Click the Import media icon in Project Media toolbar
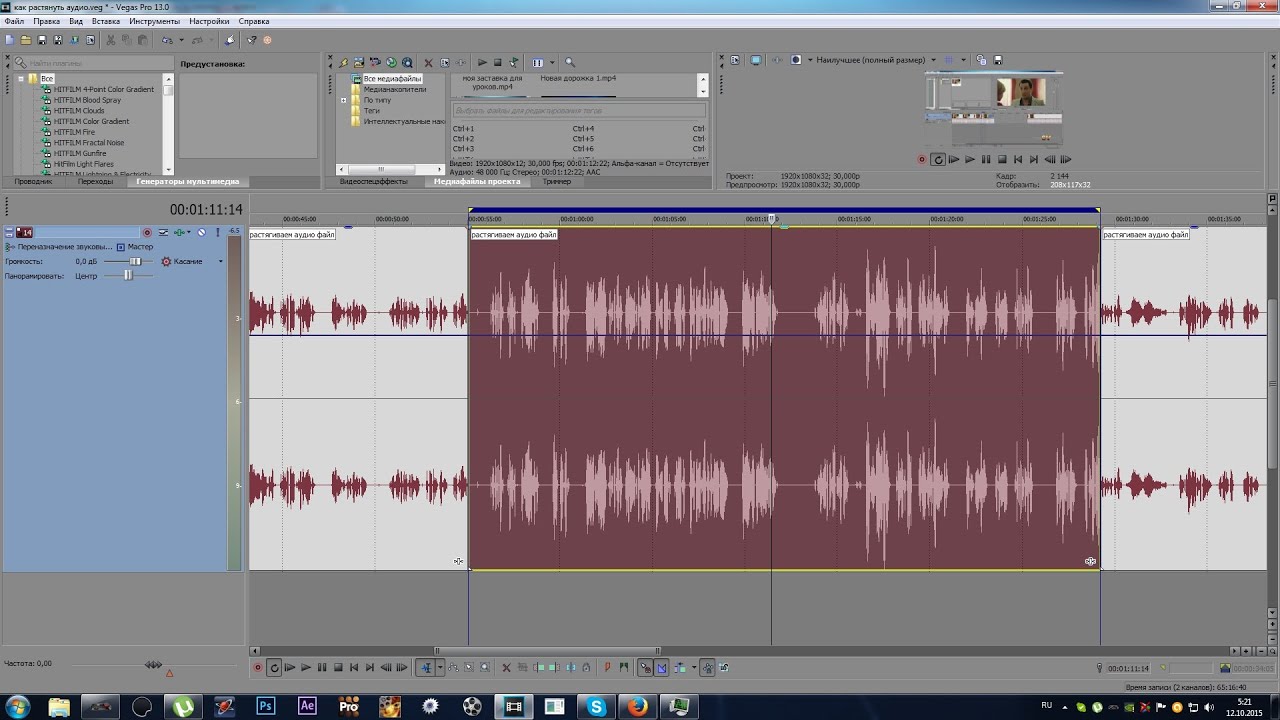1280x720 pixels. pos(358,62)
